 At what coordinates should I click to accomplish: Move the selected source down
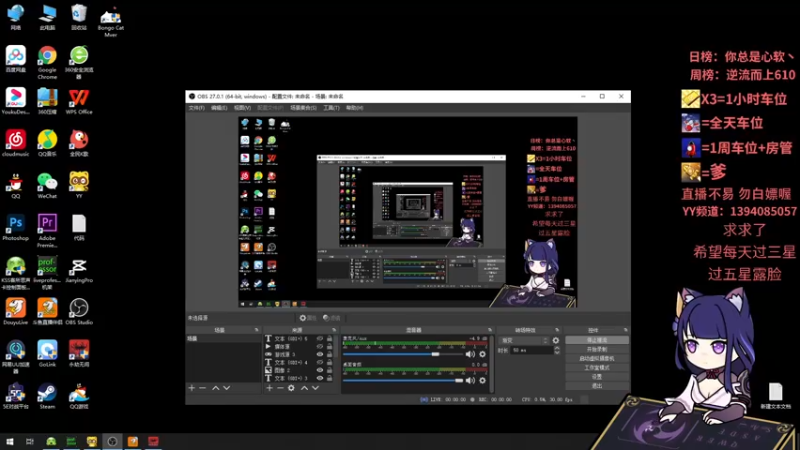coord(315,388)
